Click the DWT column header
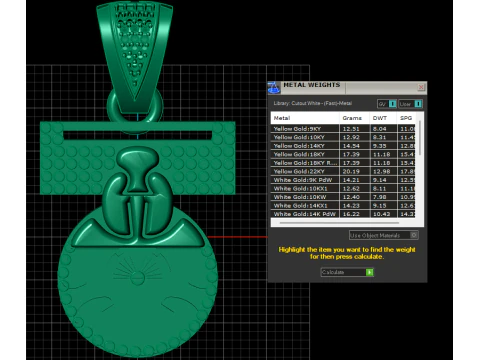This screenshot has width=480, height=360. pos(383,118)
